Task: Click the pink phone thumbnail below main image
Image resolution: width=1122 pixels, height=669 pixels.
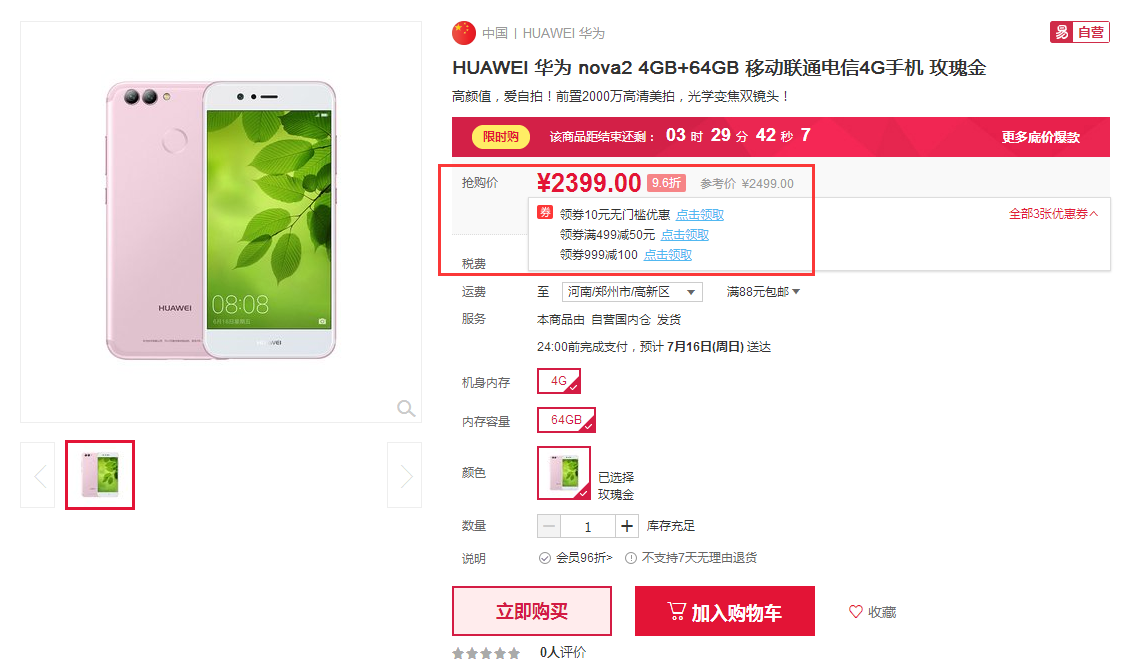Action: 100,475
